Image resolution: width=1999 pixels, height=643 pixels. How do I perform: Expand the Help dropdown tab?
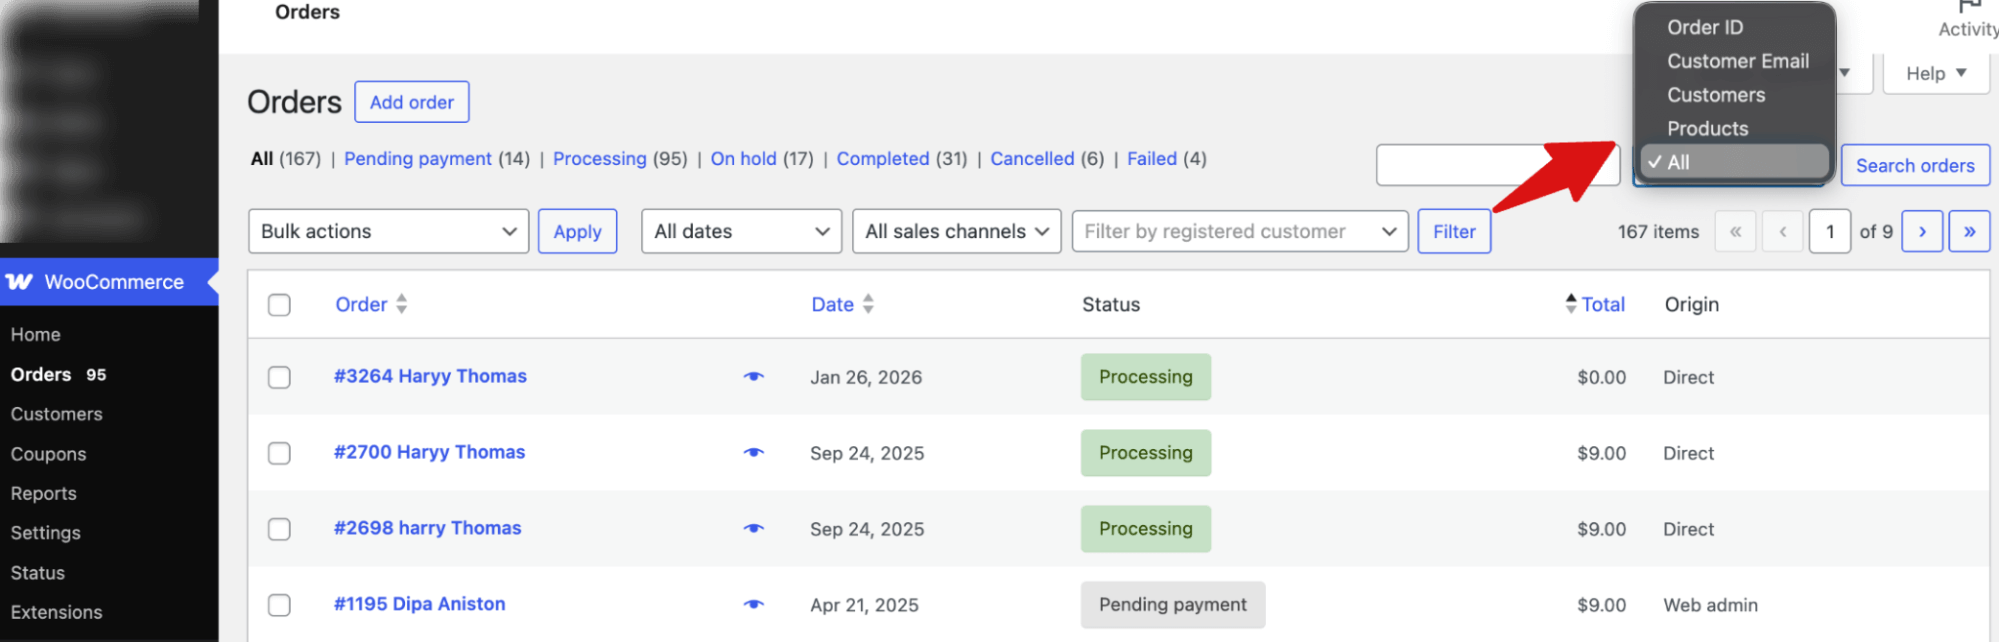point(1936,73)
